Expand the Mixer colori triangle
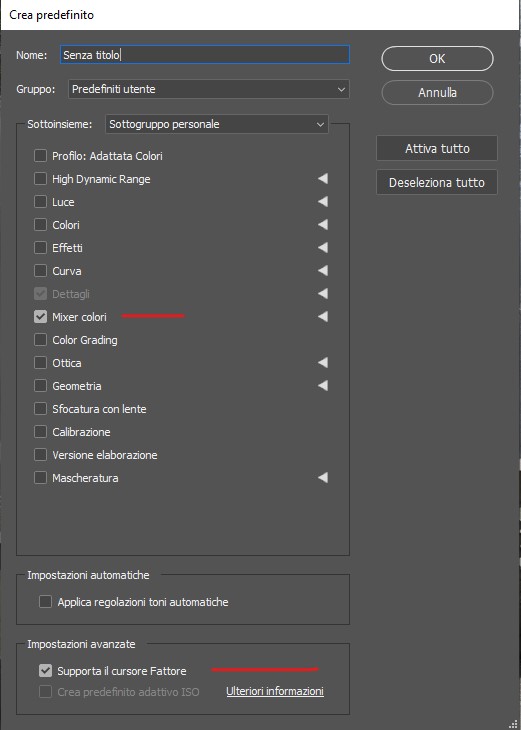This screenshot has width=521, height=730. coord(323,317)
